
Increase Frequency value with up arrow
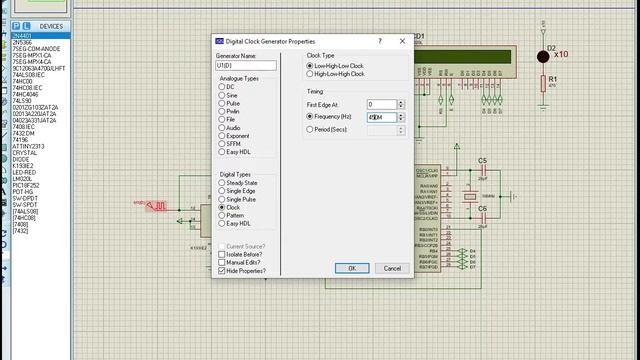point(401,115)
